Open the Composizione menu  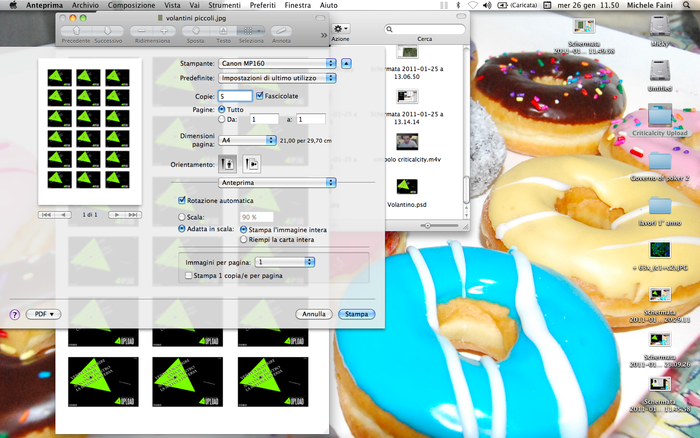131,5
